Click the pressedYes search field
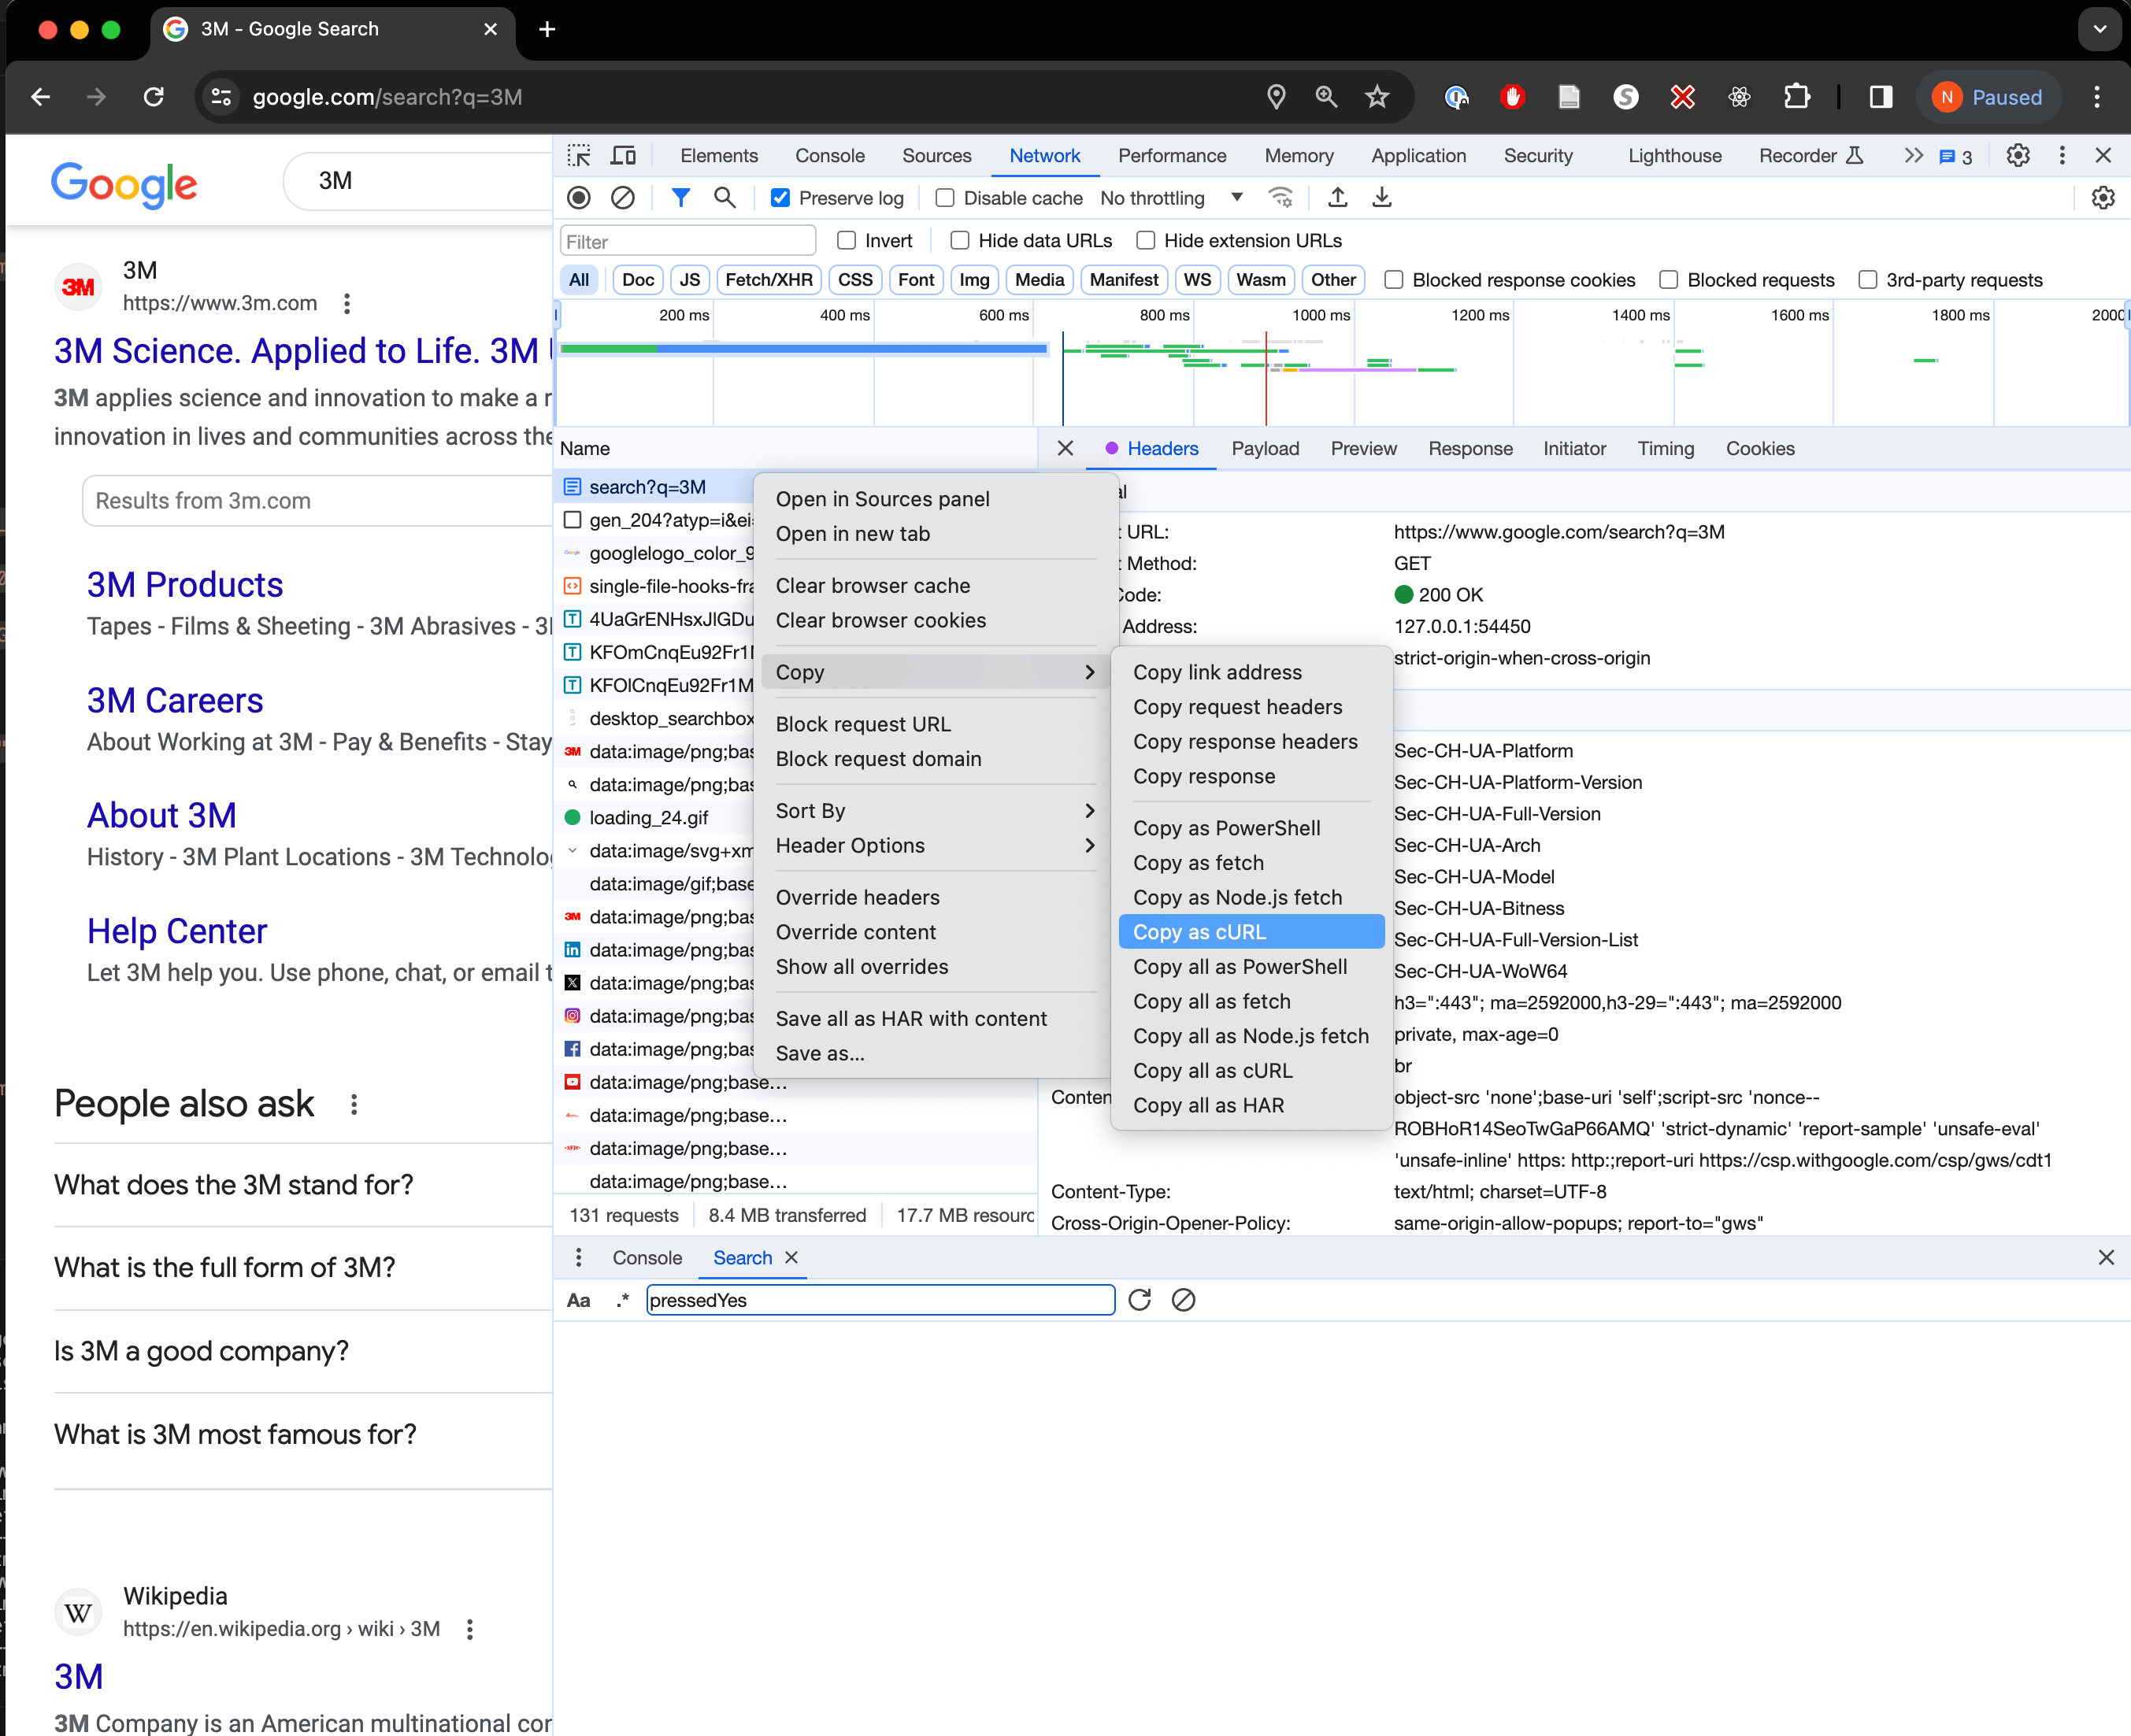This screenshot has height=1736, width=2131. [880, 1300]
